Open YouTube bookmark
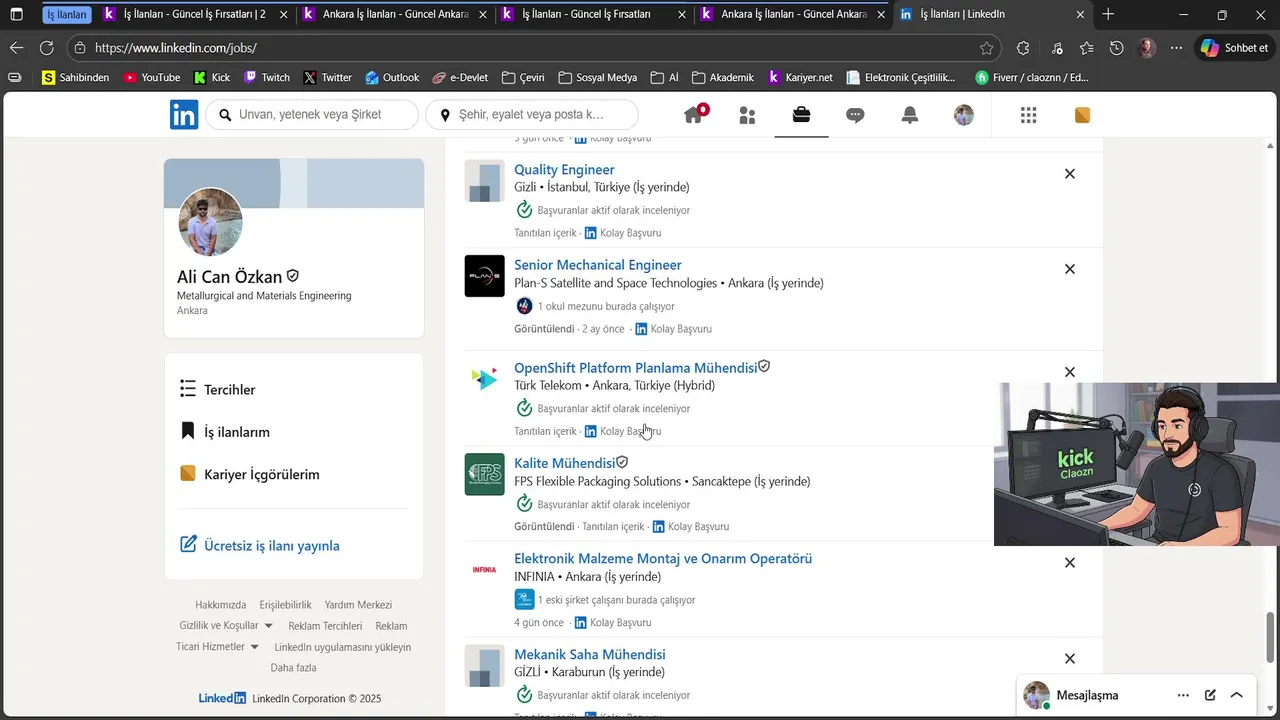Image resolution: width=1280 pixels, height=720 pixels. 152,77
